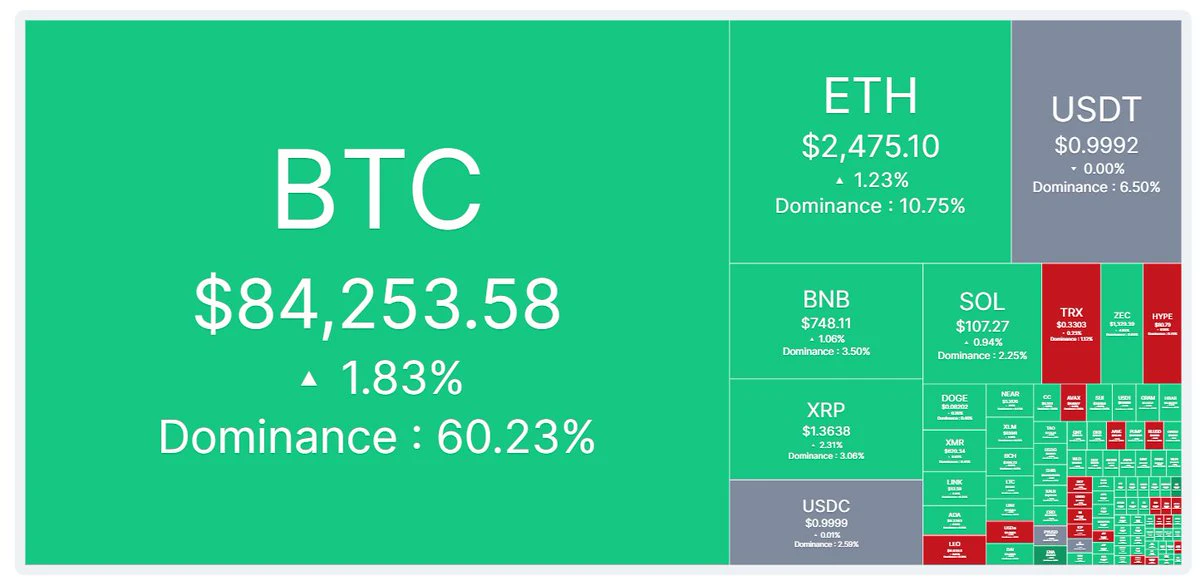
Task: Click the green ZEC tile
Action: (x=1122, y=323)
